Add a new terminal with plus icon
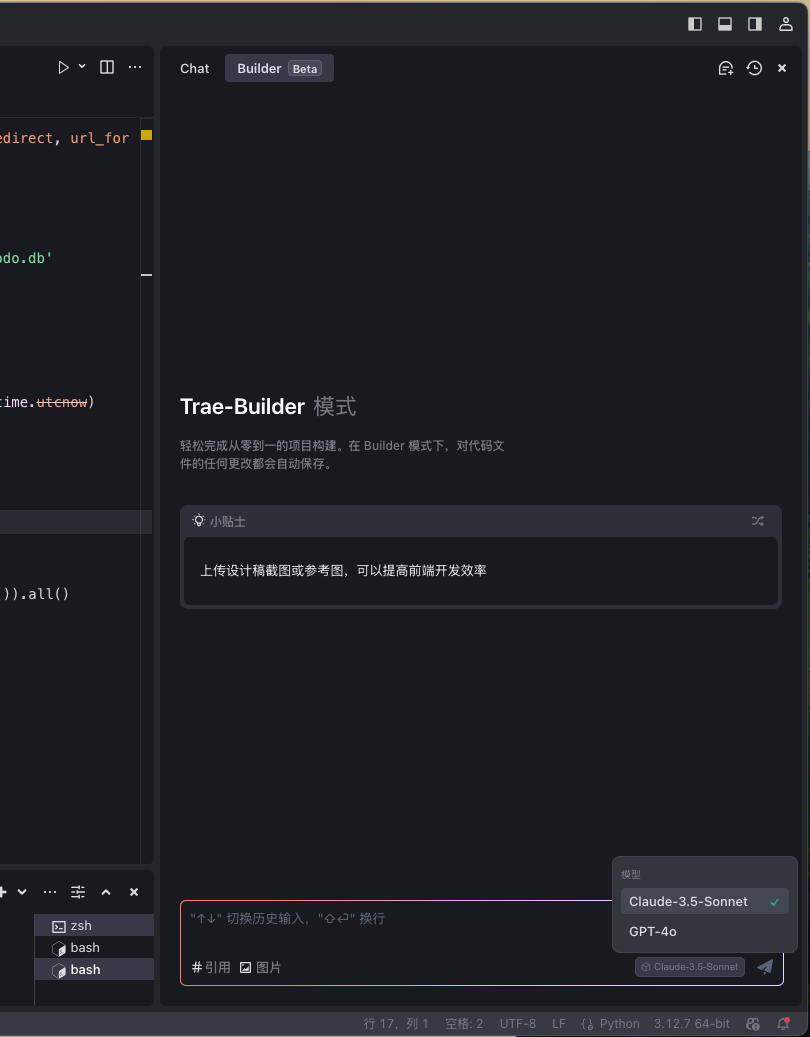Image resolution: width=810 pixels, height=1037 pixels. click(x=3, y=892)
